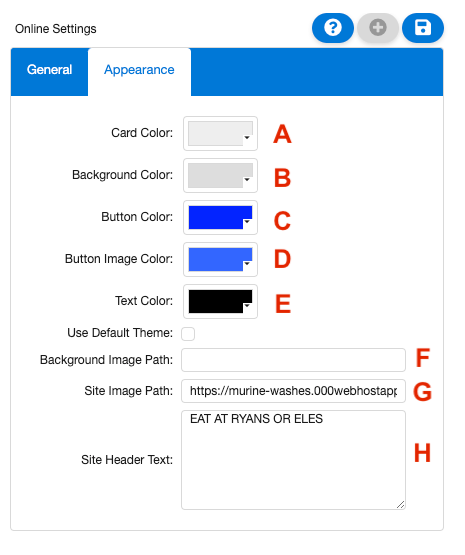Select the Appearance tab
Screen dimensions: 465x555
click(x=139, y=72)
